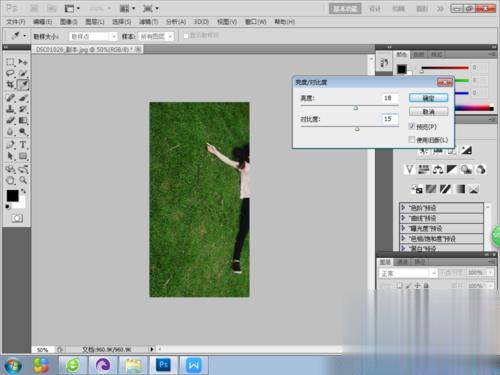Image resolution: width=500 pixels, height=375 pixels.
Task: Toggle Quick Mask mode
Action: [x=17, y=218]
